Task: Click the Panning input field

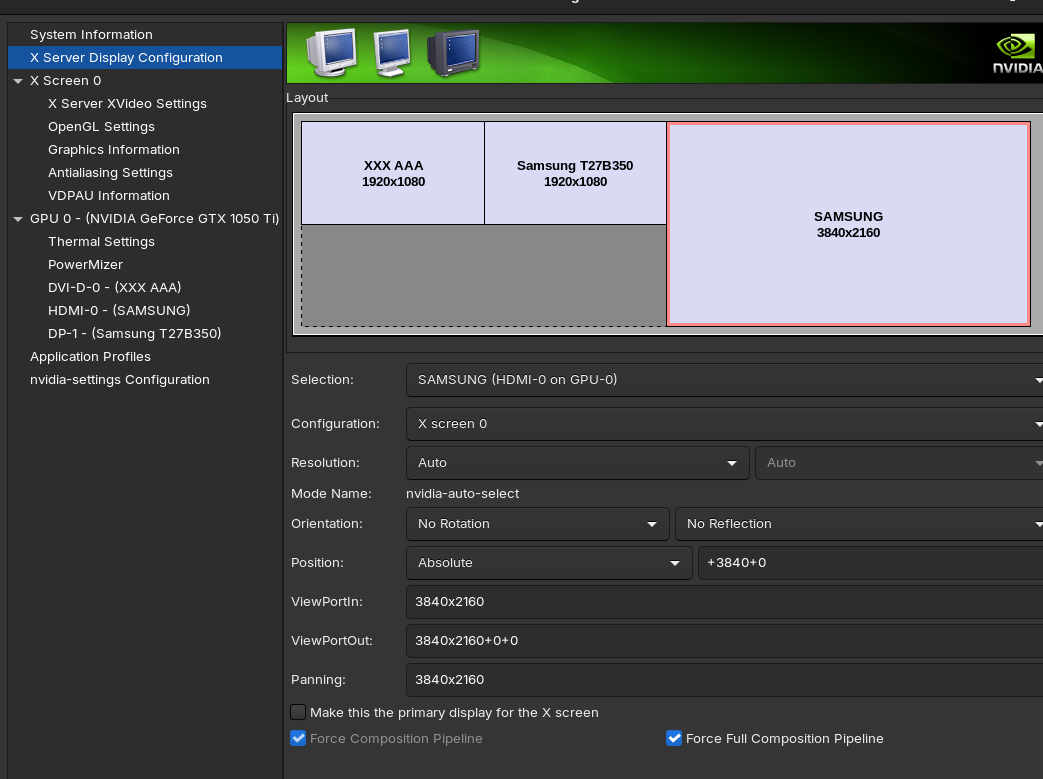Action: pyautogui.click(x=724, y=680)
